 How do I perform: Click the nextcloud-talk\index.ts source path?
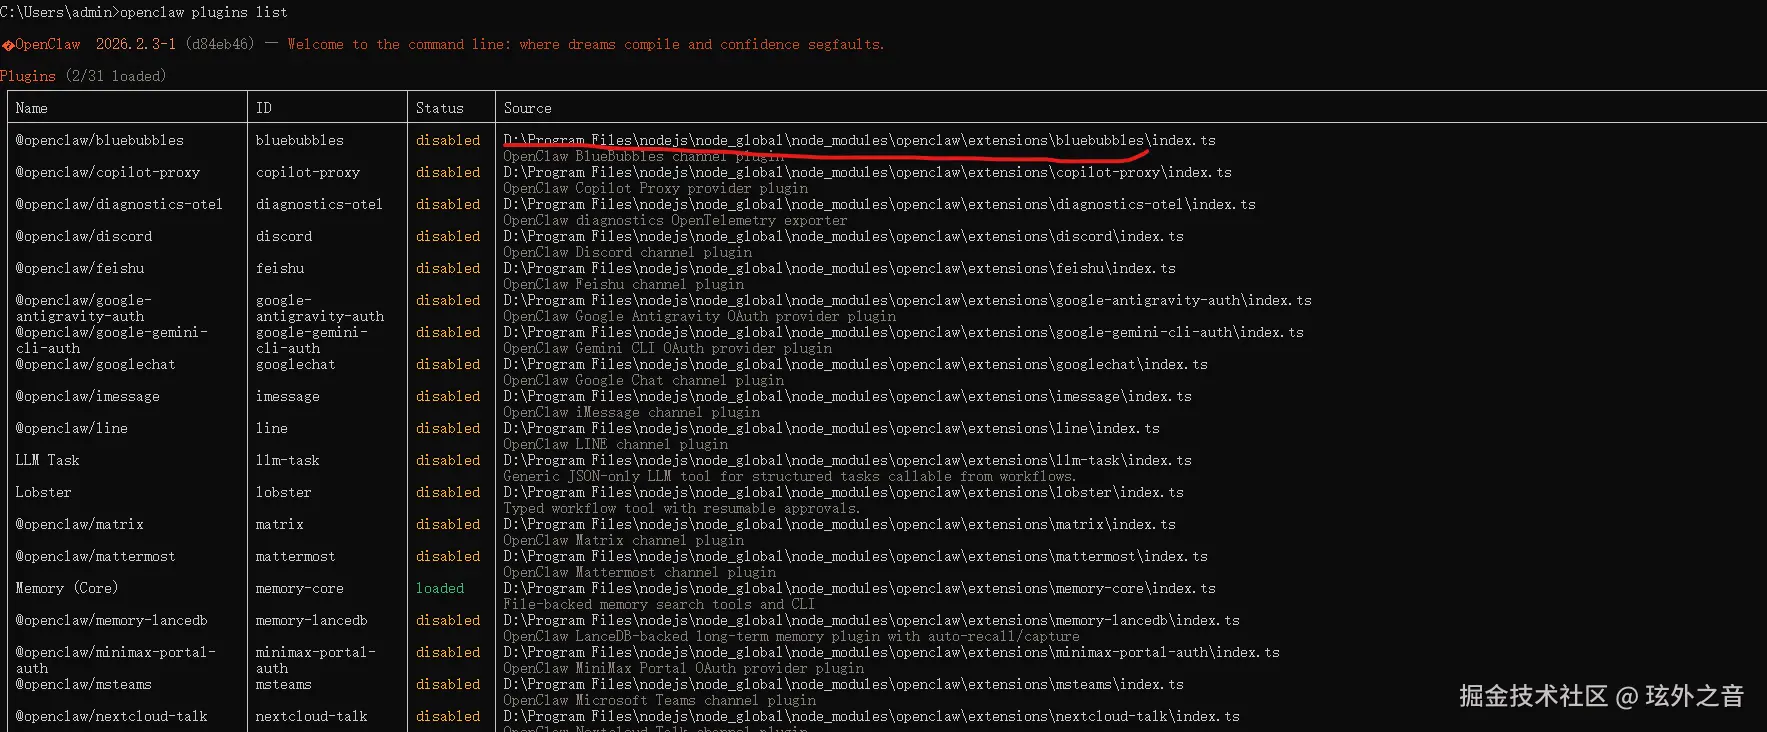(872, 716)
